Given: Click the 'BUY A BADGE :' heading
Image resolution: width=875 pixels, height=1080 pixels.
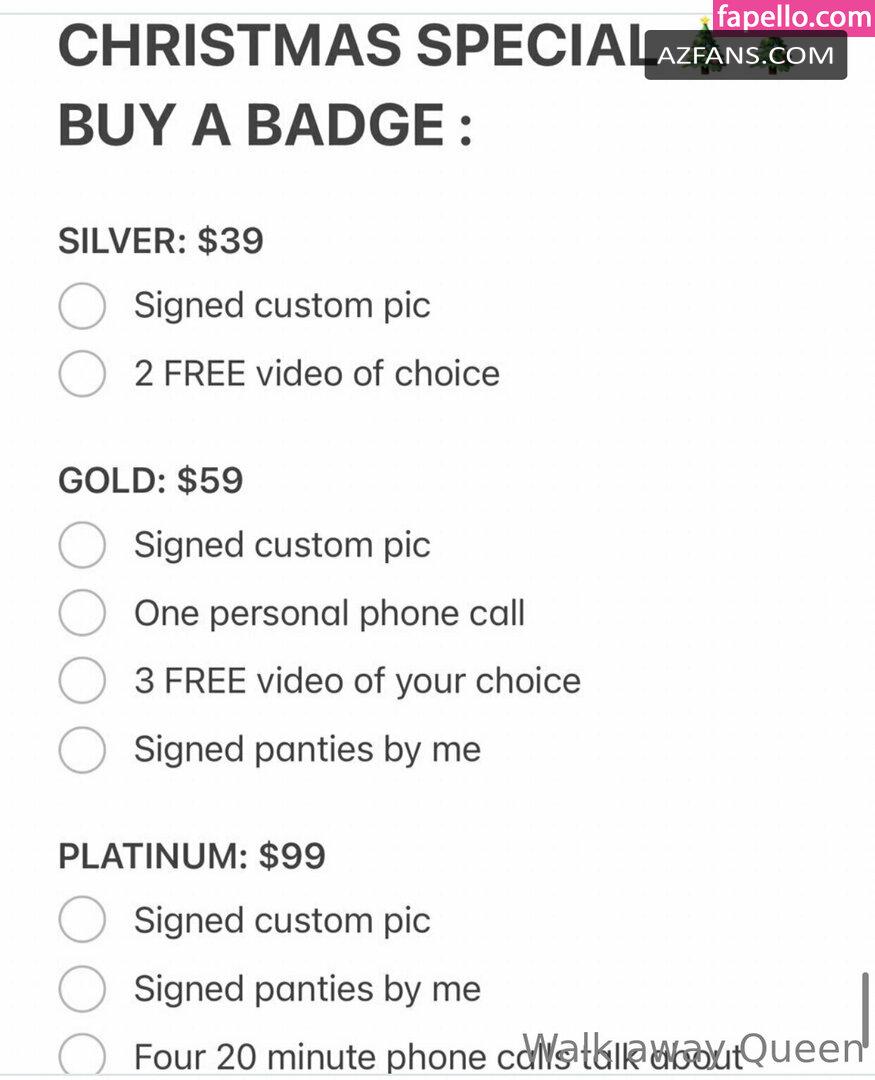Looking at the screenshot, I should (x=266, y=125).
